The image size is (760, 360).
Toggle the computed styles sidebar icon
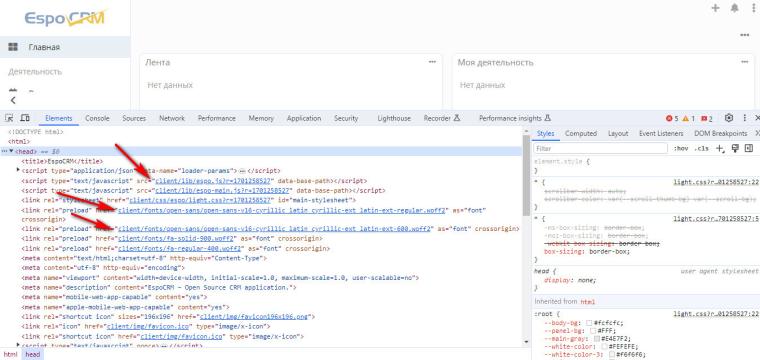(749, 148)
